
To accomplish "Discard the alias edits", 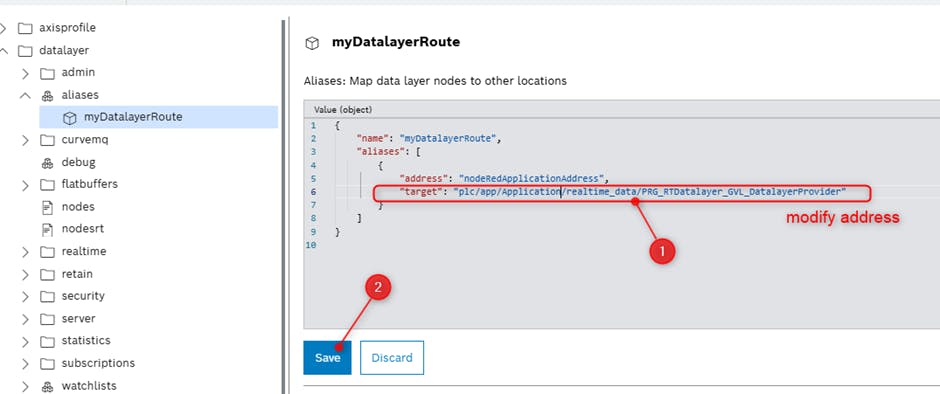I will click(392, 357).
